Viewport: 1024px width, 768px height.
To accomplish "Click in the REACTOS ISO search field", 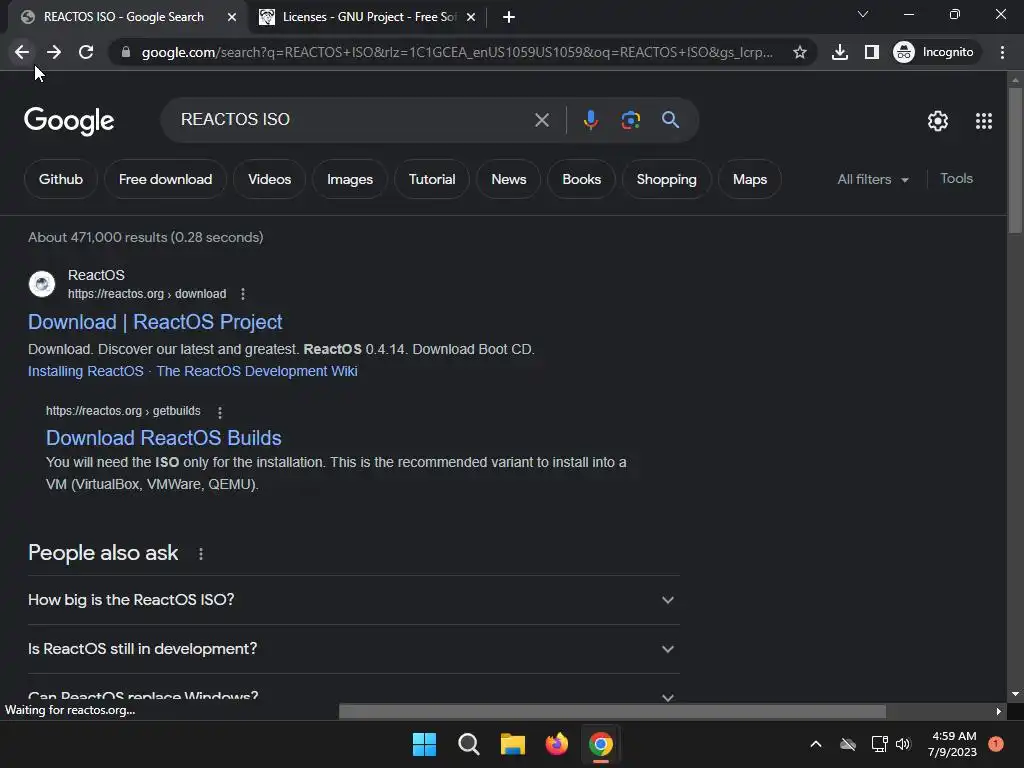I will click(353, 120).
